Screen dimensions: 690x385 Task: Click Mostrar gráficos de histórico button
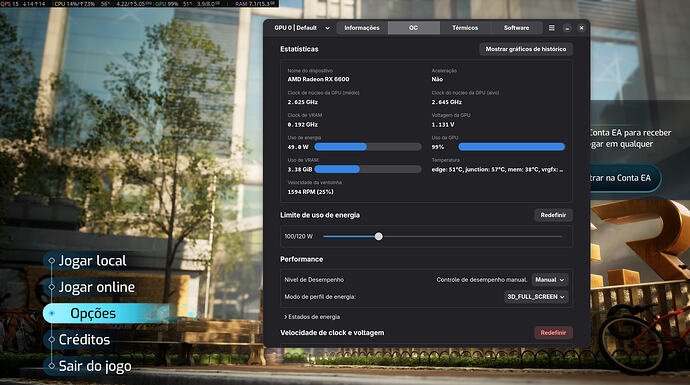pyautogui.click(x=526, y=49)
